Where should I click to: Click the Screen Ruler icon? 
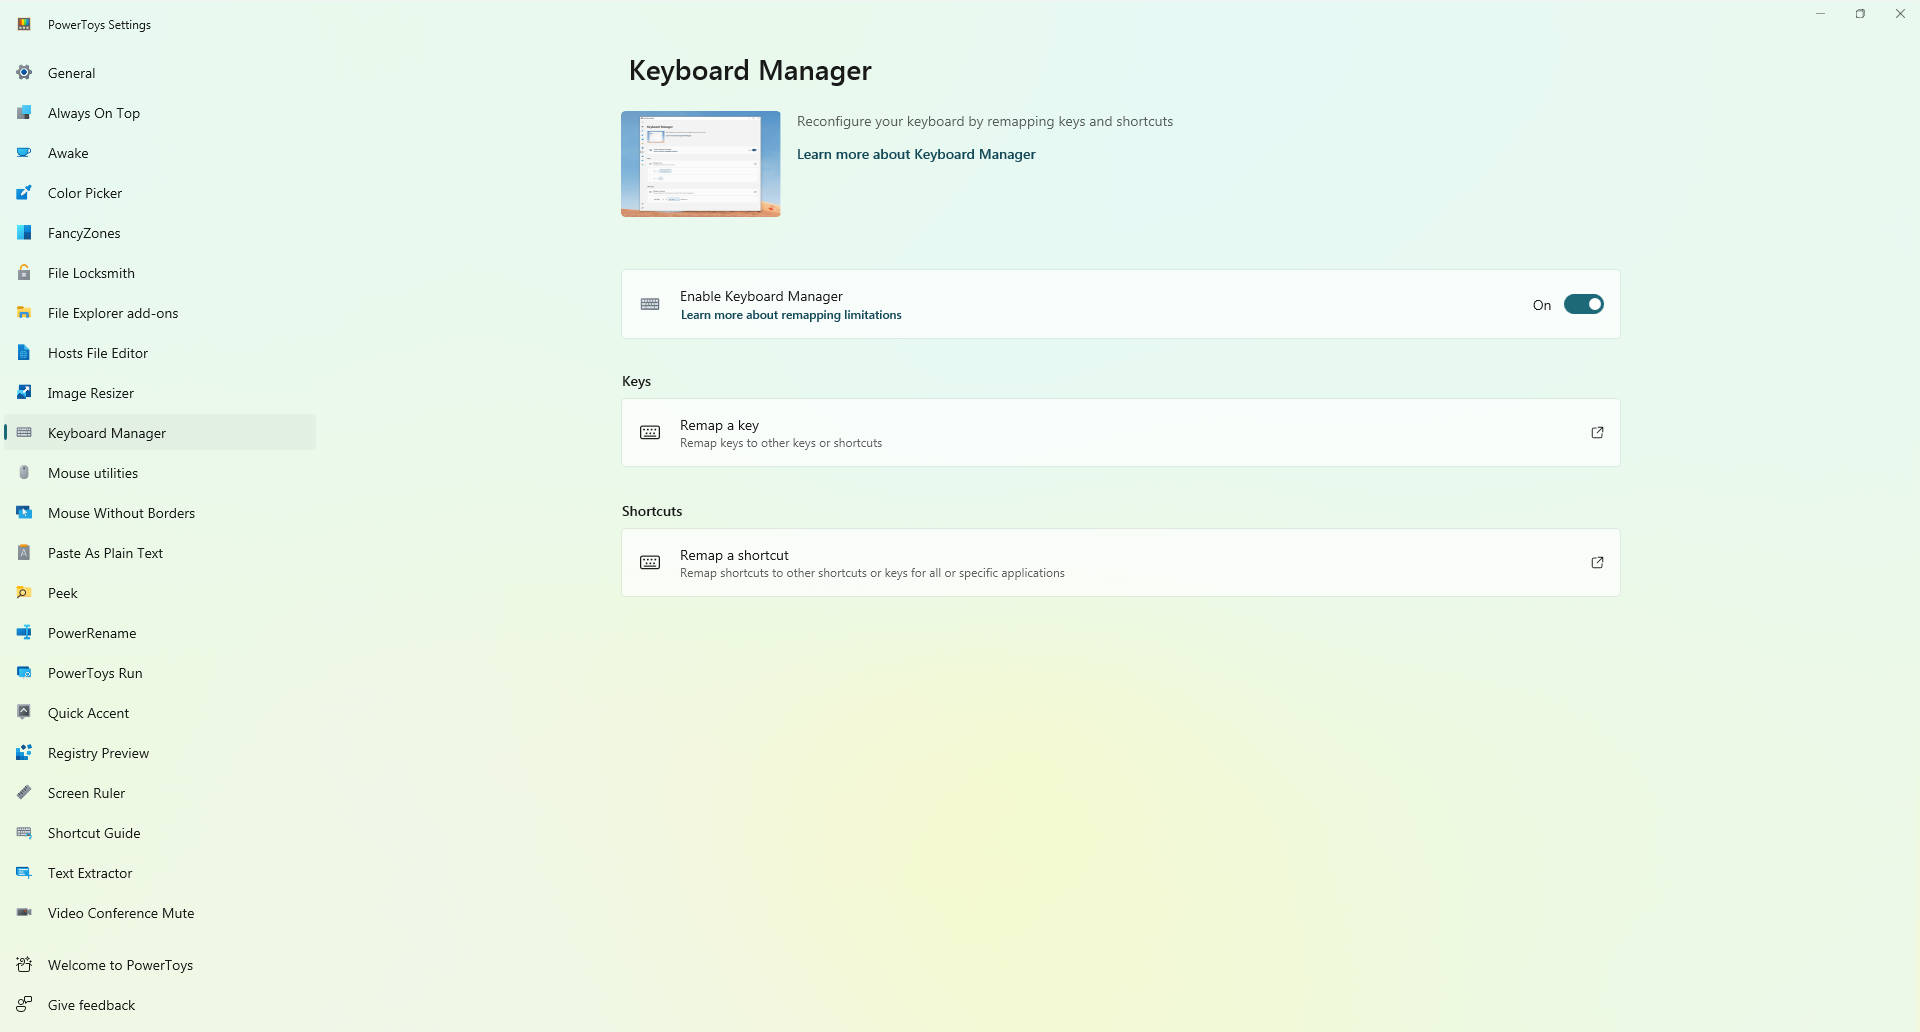point(24,793)
